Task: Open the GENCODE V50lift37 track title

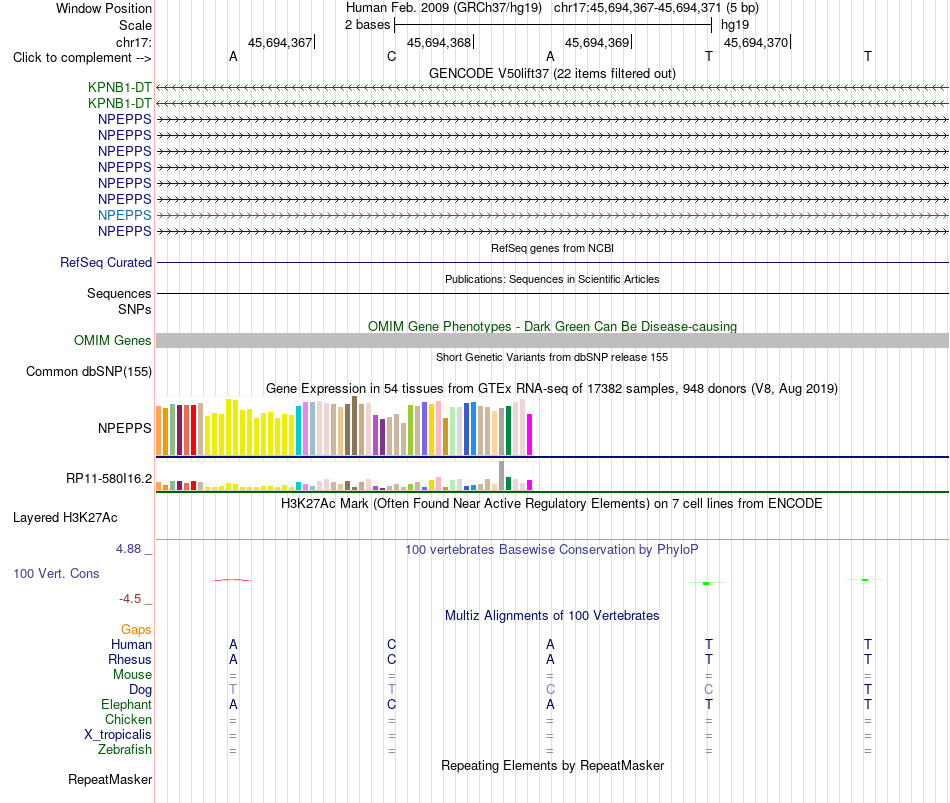Action: tap(552, 73)
